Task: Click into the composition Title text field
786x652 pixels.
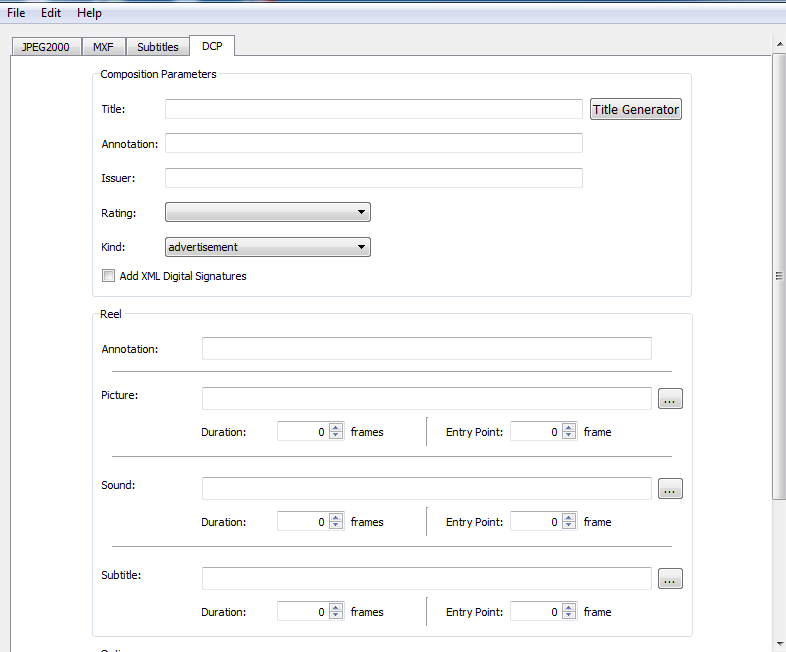Action: coord(373,109)
